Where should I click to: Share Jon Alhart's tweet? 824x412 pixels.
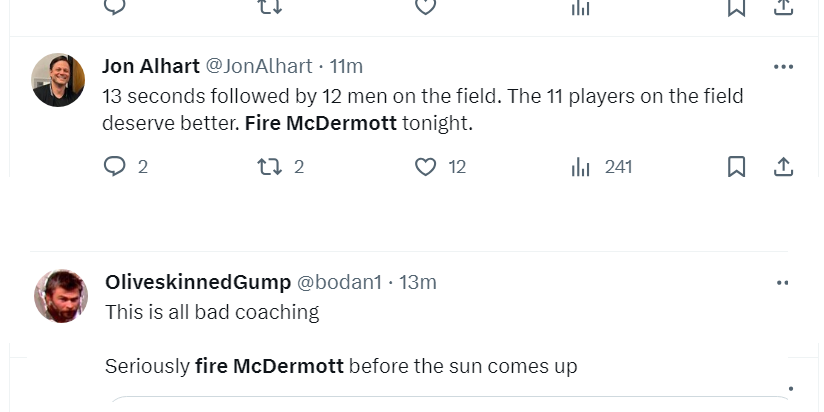[x=784, y=167]
